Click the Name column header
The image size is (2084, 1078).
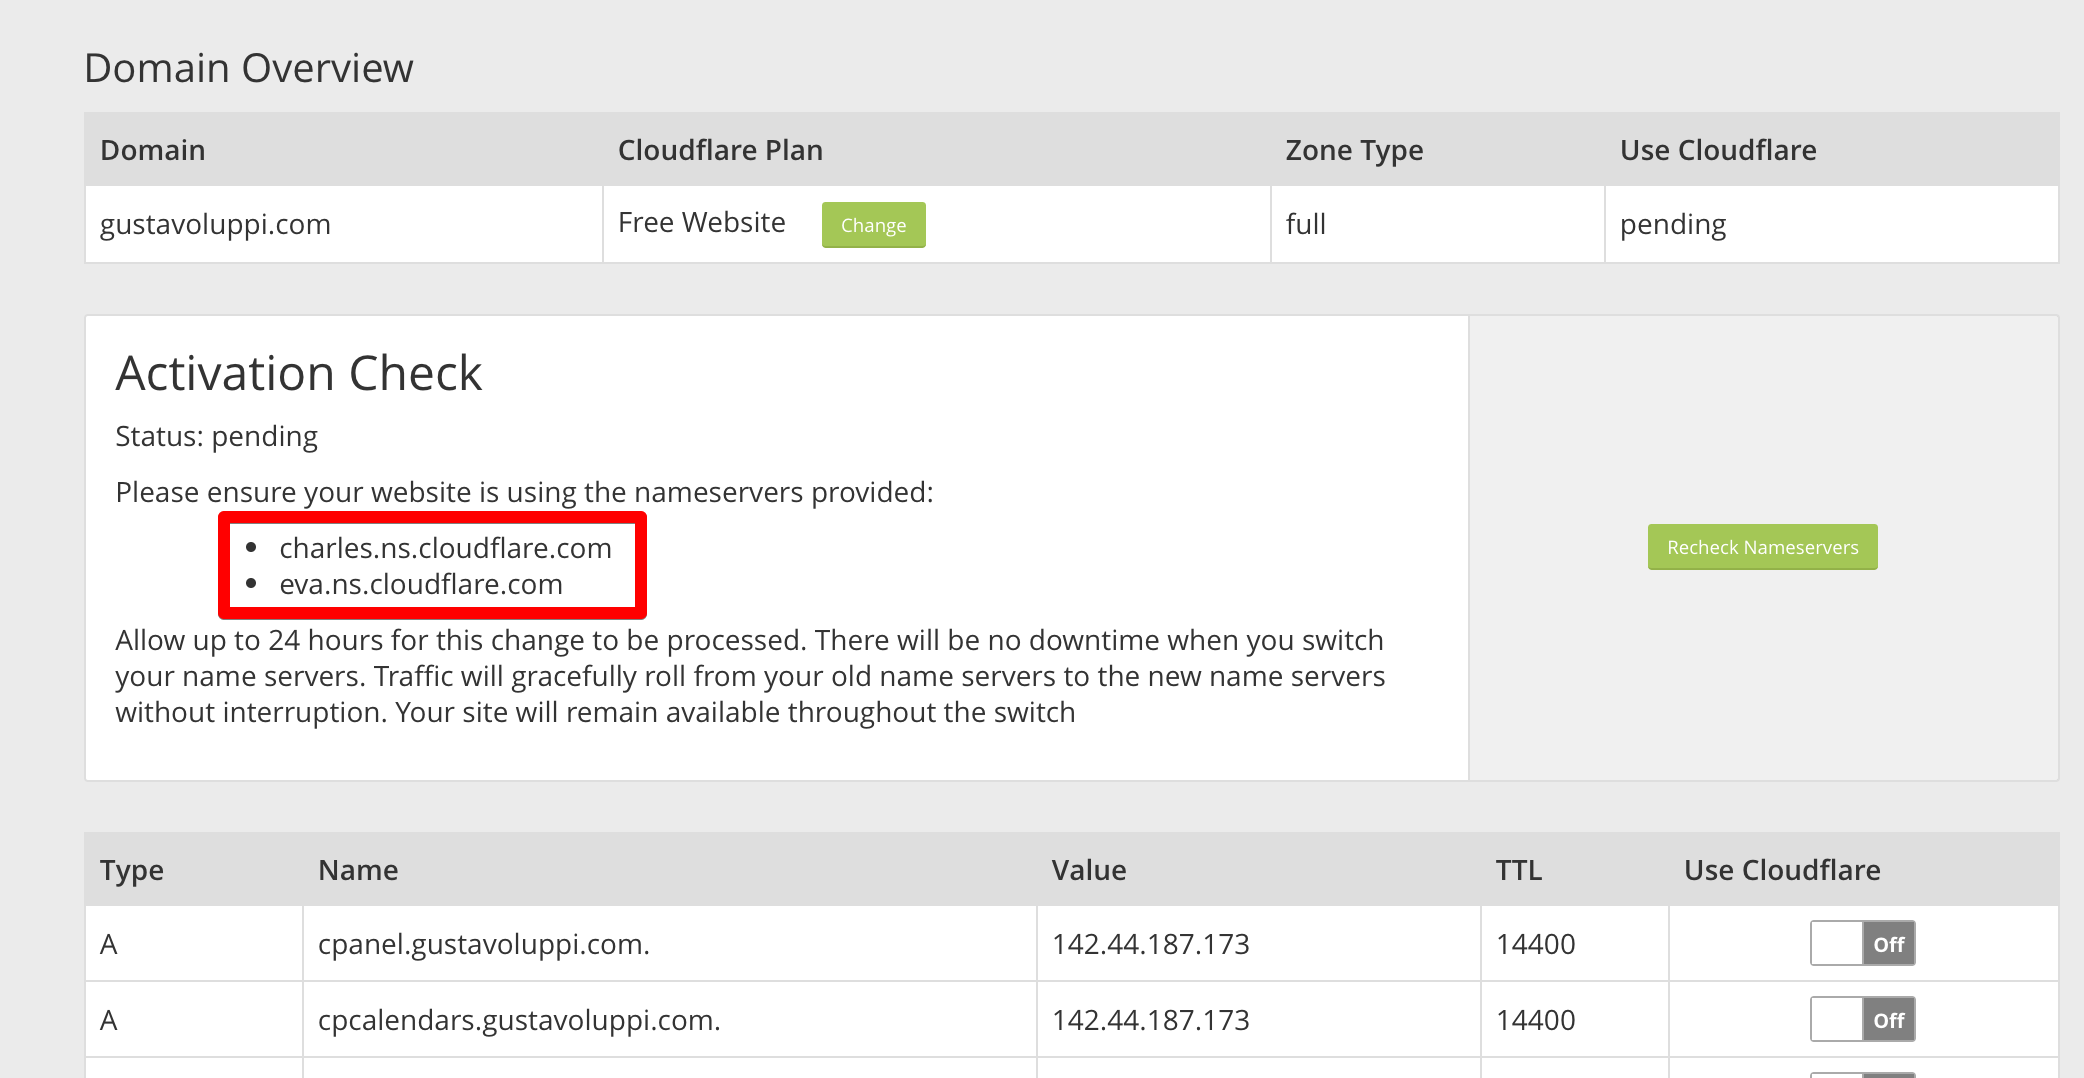(357, 870)
